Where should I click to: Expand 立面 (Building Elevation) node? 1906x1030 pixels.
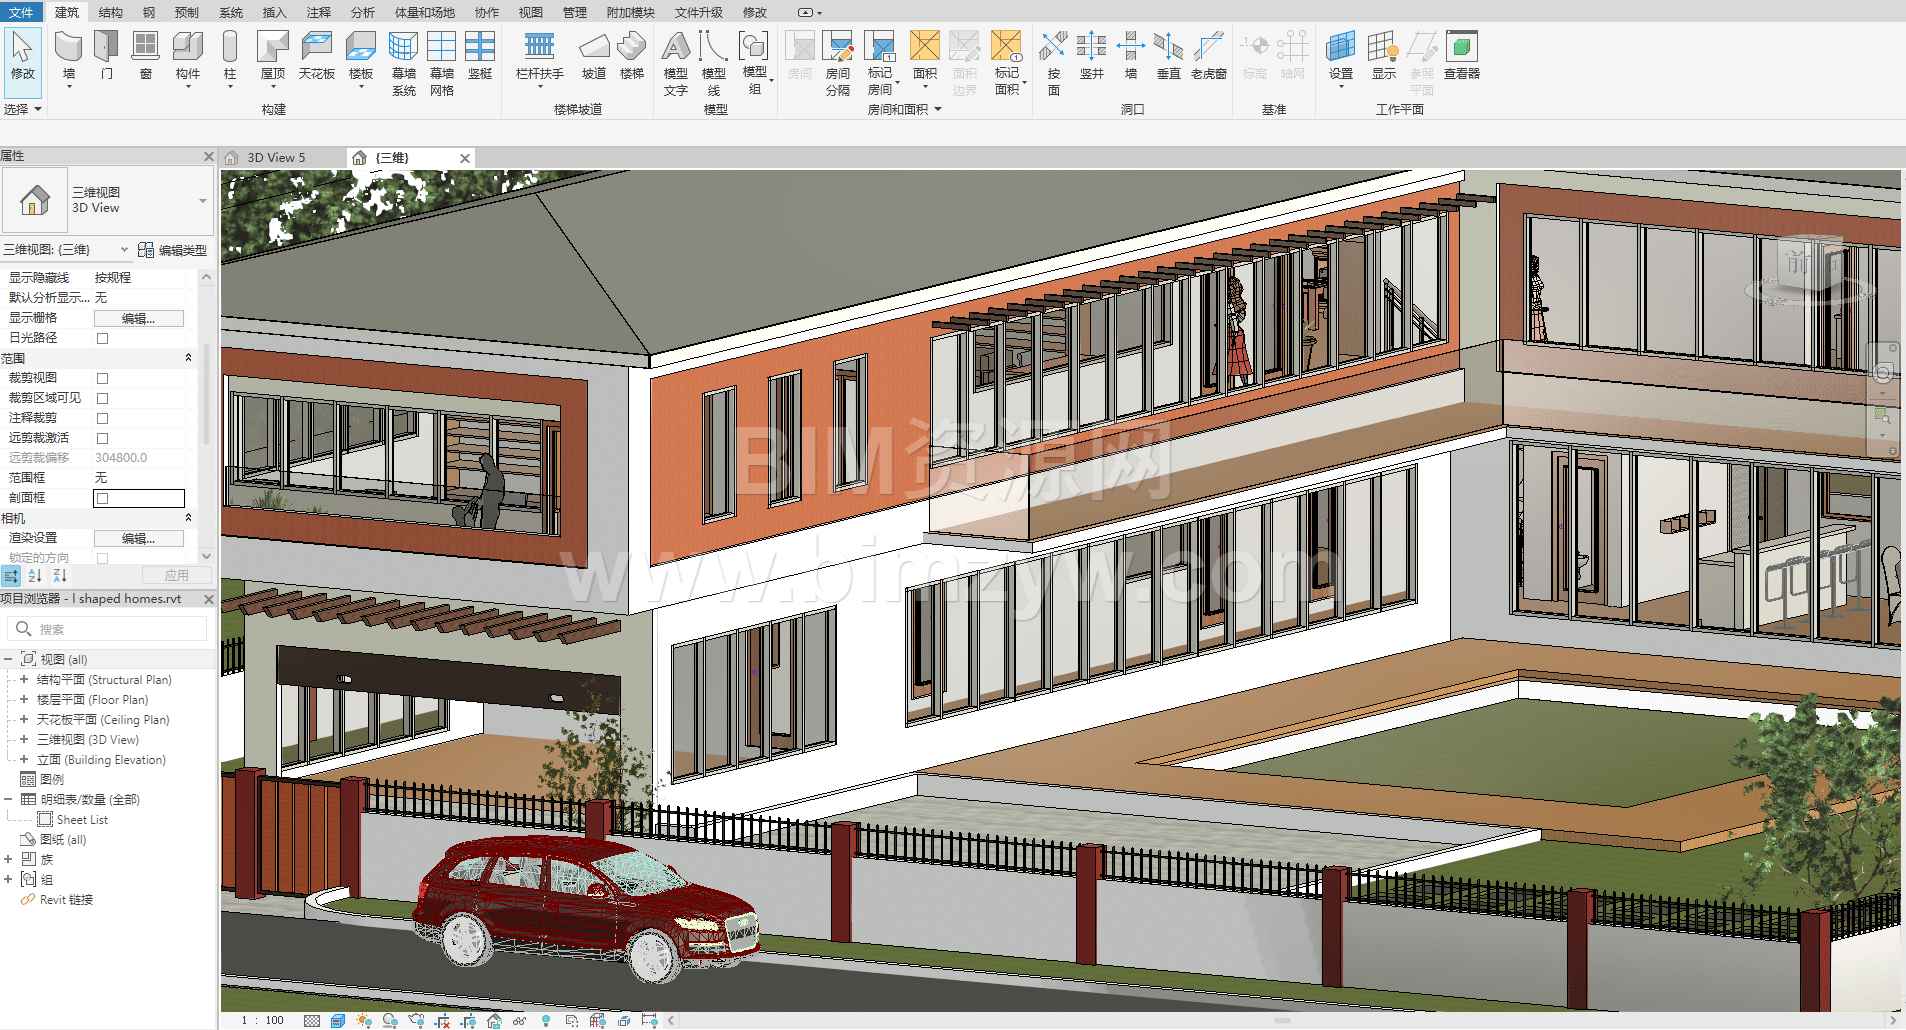(24, 760)
